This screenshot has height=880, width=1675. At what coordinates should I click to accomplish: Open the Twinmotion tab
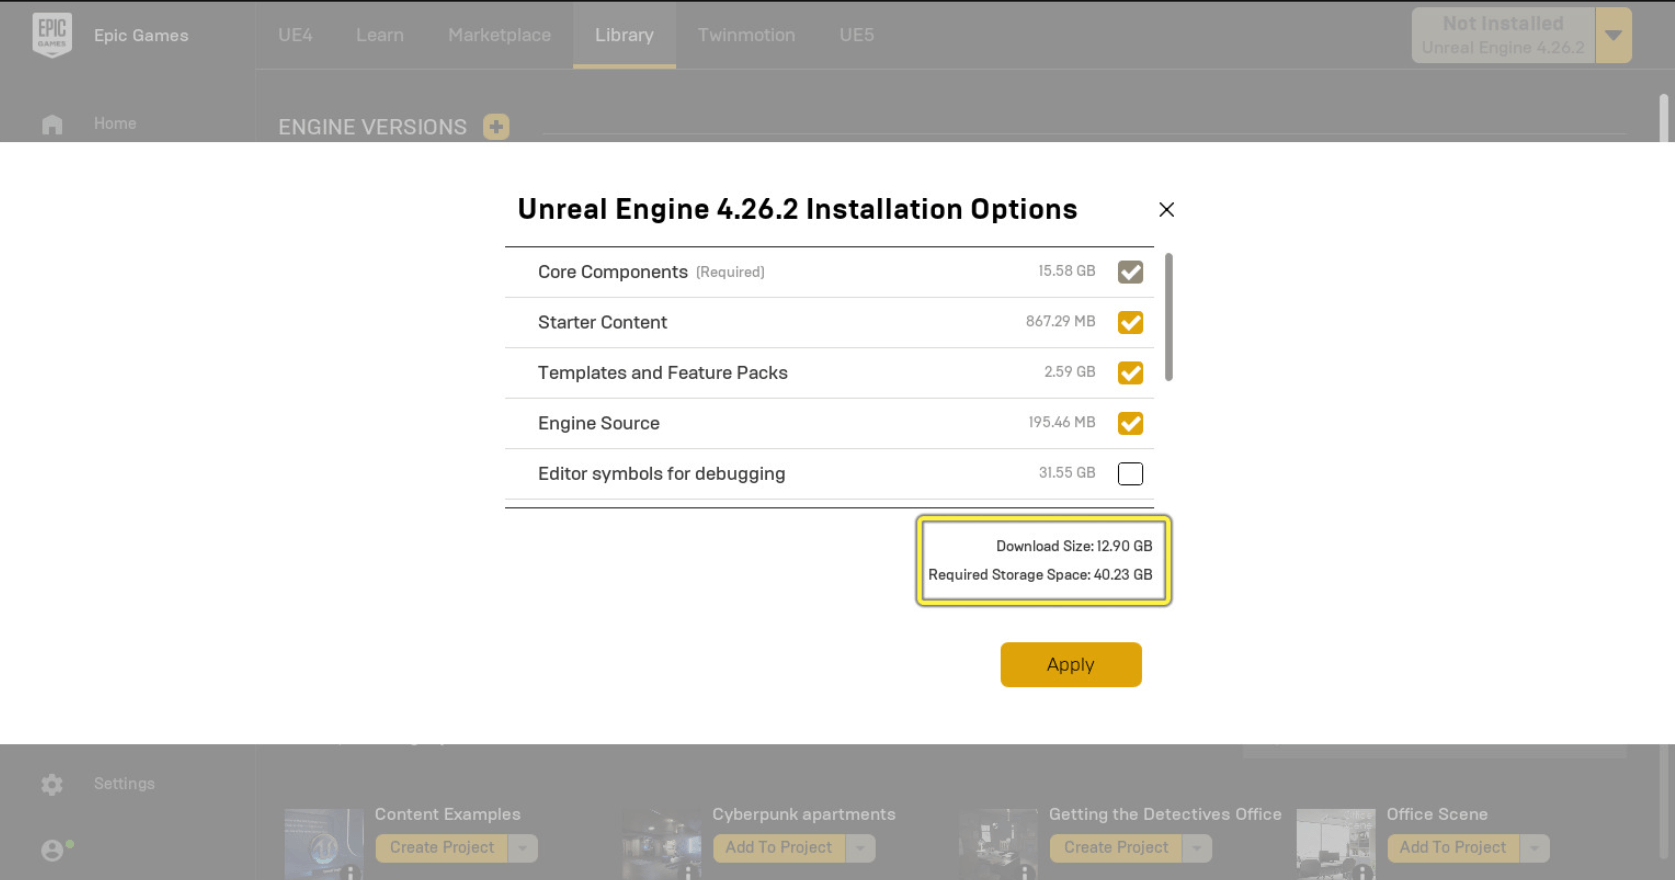click(x=746, y=35)
